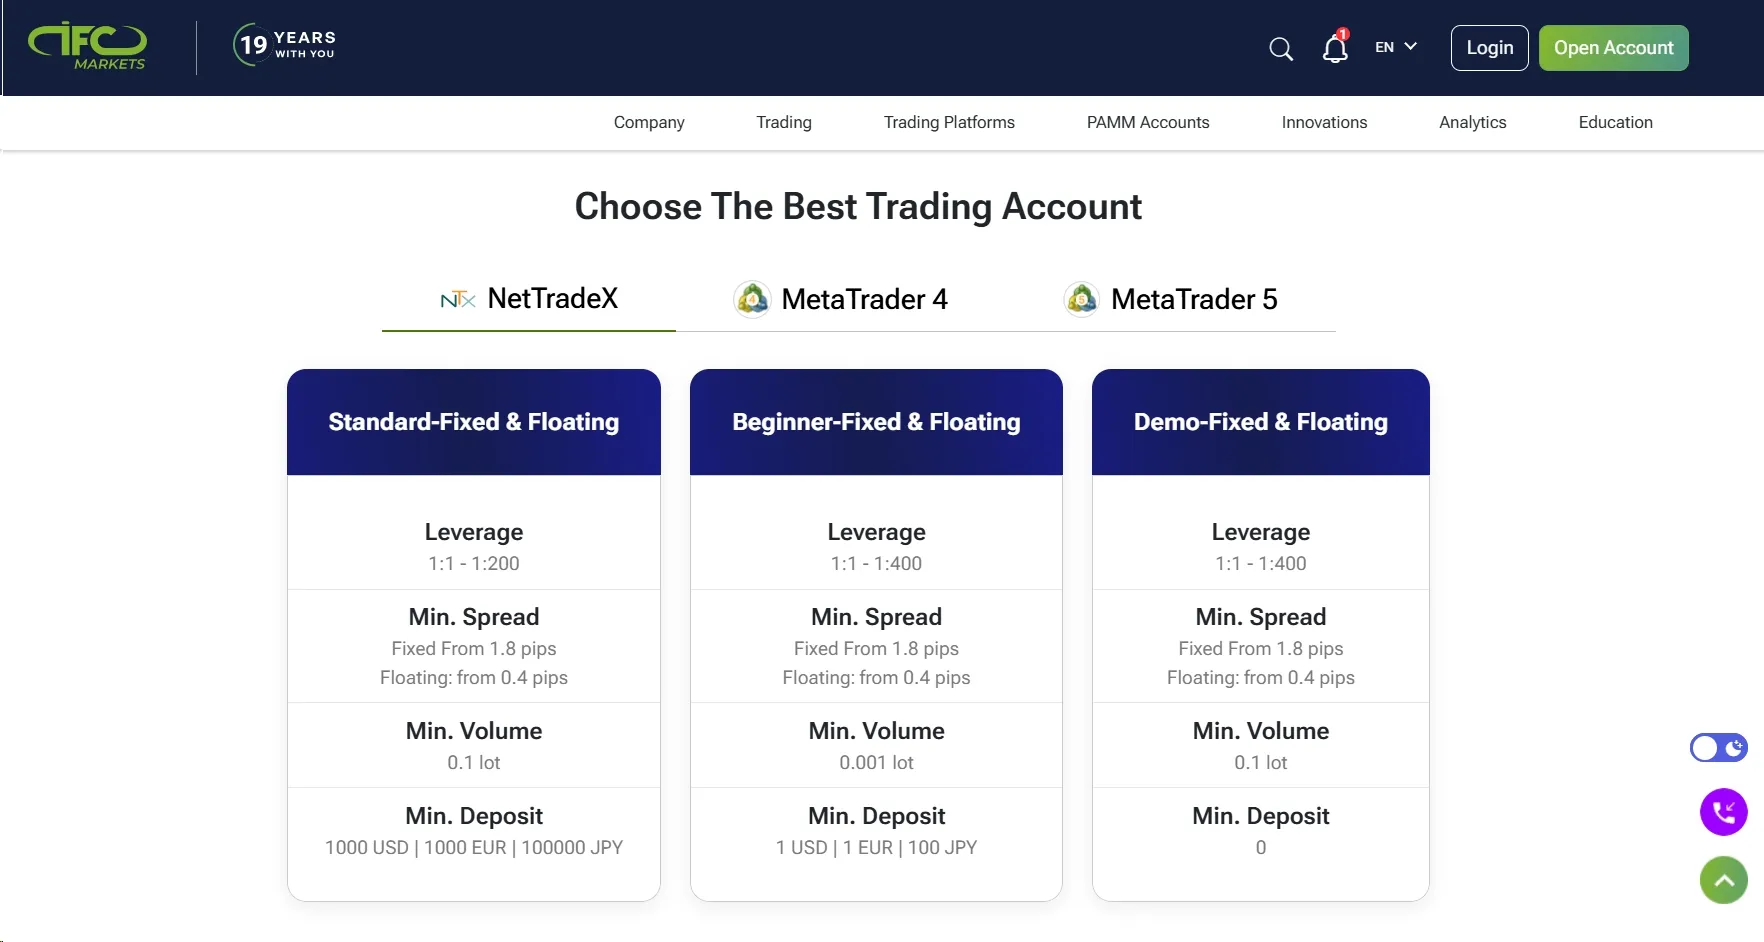Click Floating: from 0.4 pips in Standard card
The width and height of the screenshot is (1764, 942).
pyautogui.click(x=474, y=677)
